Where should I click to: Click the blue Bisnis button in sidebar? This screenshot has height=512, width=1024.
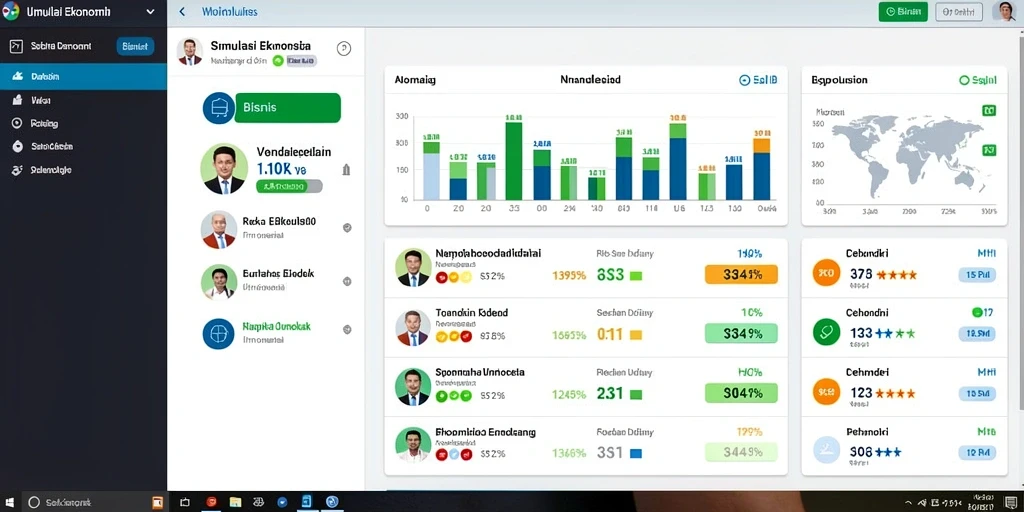pos(135,46)
